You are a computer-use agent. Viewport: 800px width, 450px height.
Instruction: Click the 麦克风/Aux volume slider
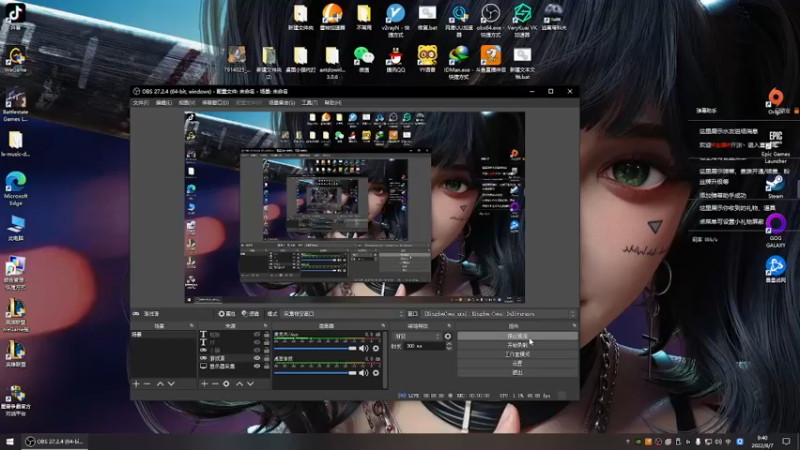pyautogui.click(x=315, y=348)
